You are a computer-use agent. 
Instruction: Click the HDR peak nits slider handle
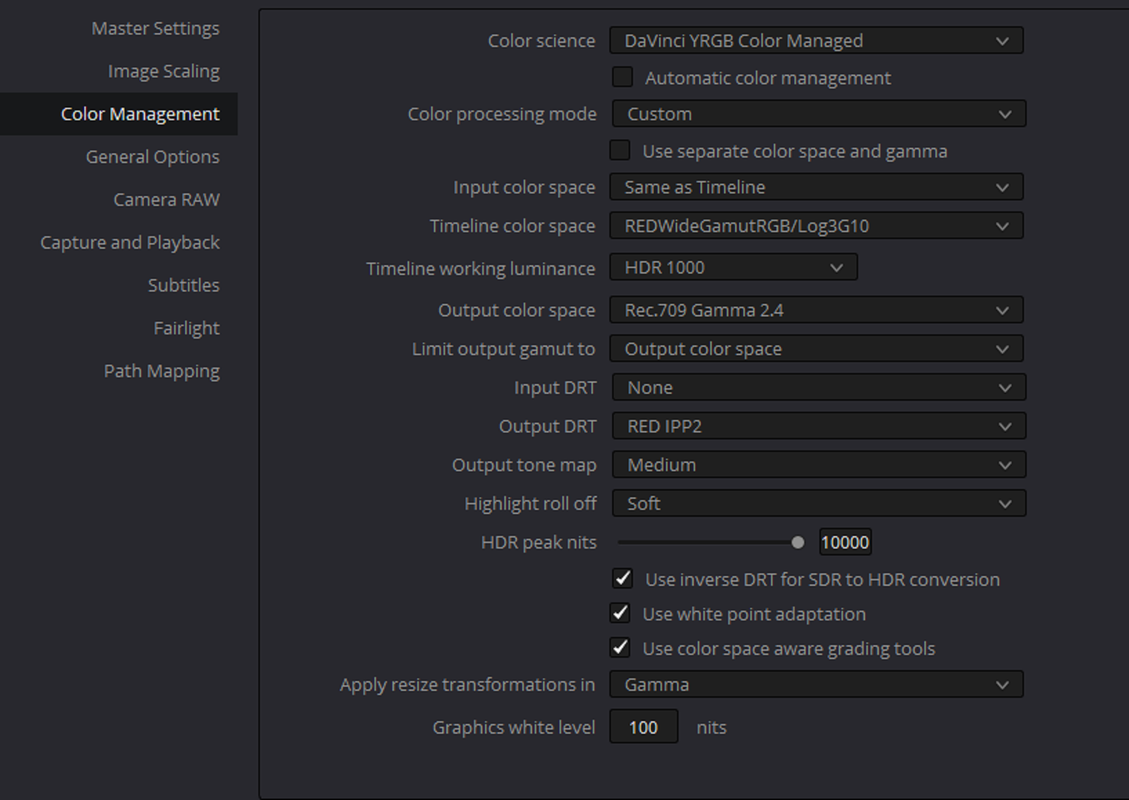tap(797, 542)
